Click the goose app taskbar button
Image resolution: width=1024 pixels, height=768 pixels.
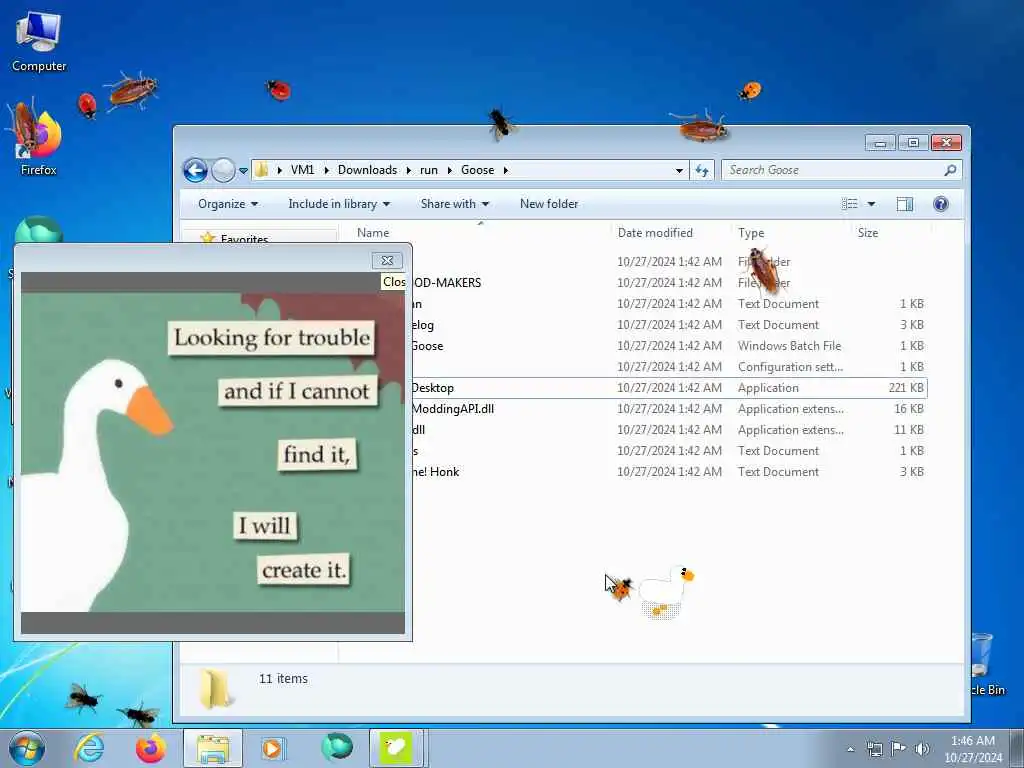[x=397, y=748]
